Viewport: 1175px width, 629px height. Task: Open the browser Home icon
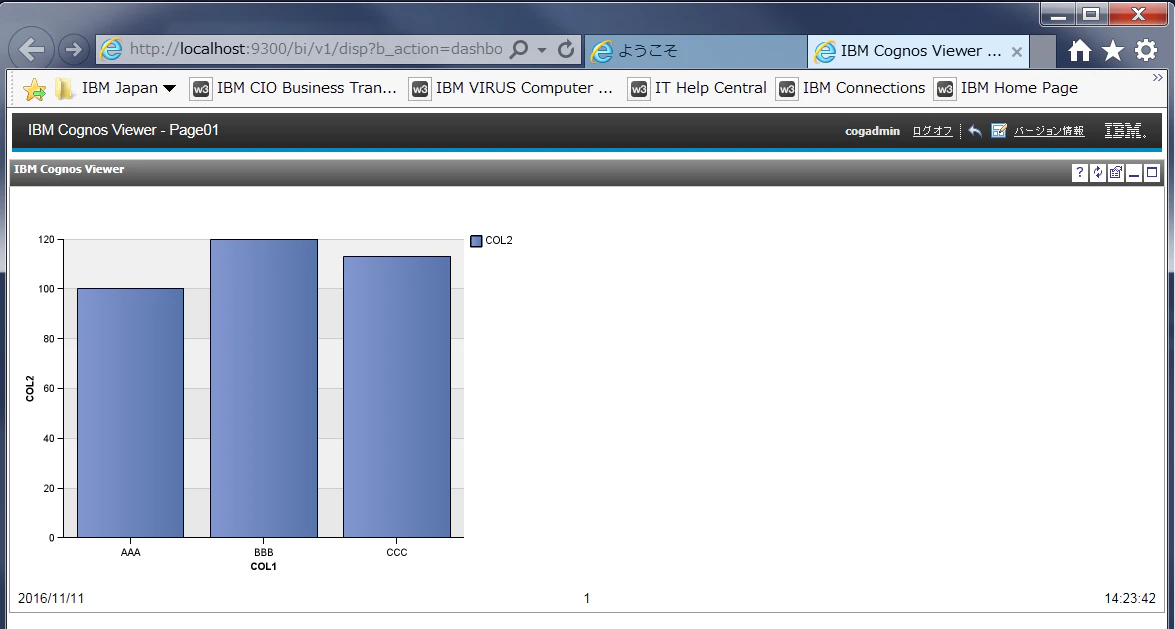pyautogui.click(x=1080, y=50)
